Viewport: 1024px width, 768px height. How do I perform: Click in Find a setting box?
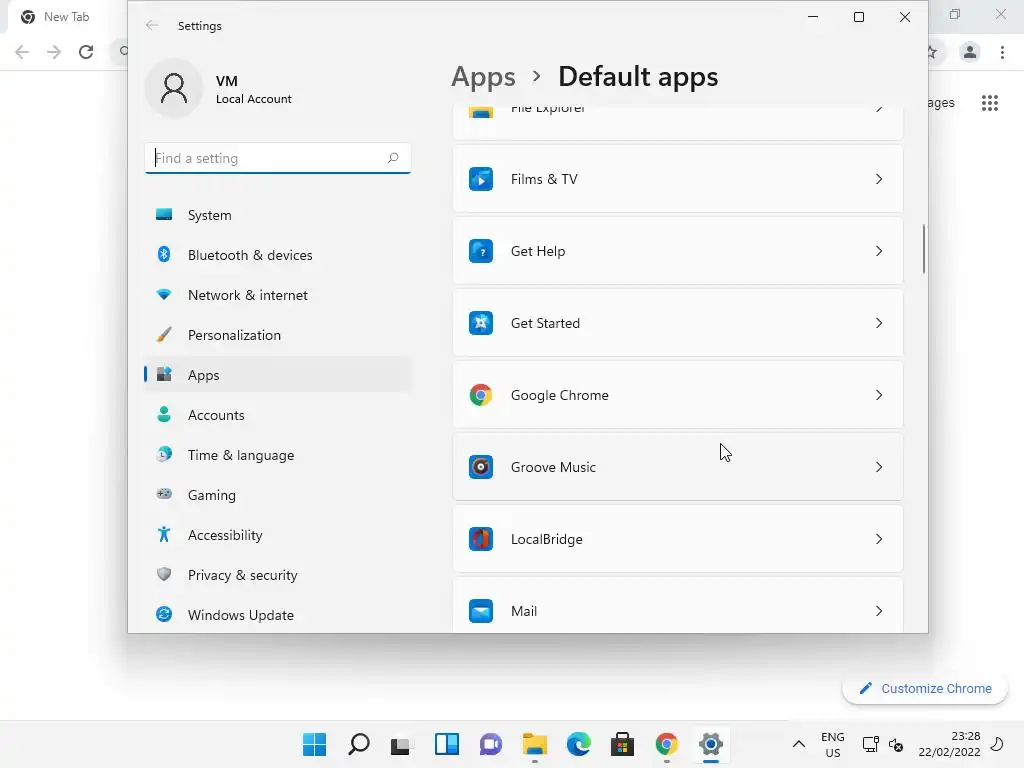click(x=278, y=158)
